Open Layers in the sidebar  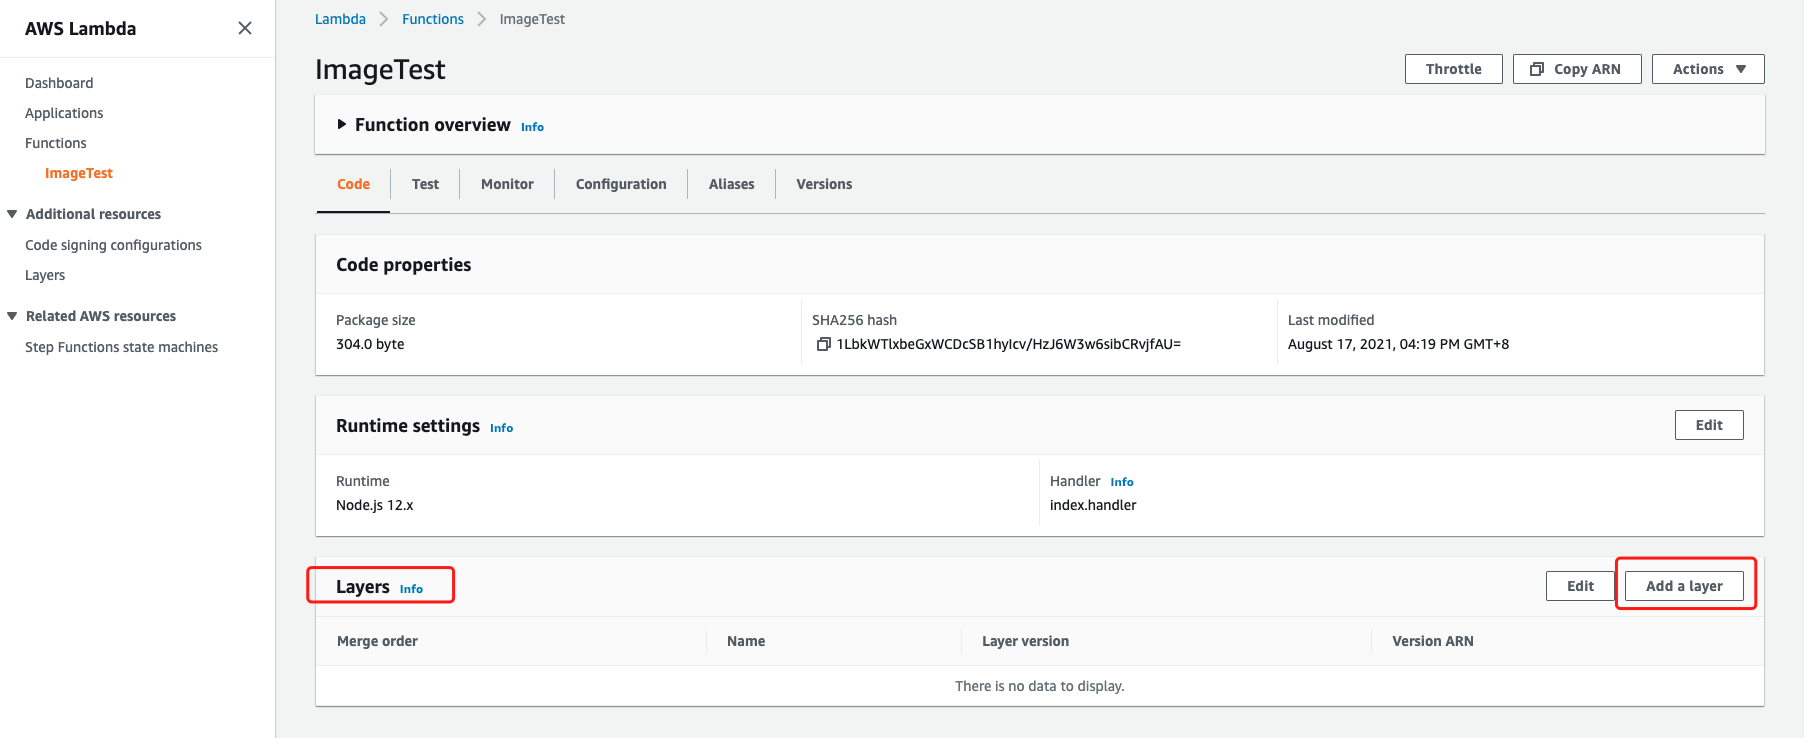pyautogui.click(x=45, y=275)
